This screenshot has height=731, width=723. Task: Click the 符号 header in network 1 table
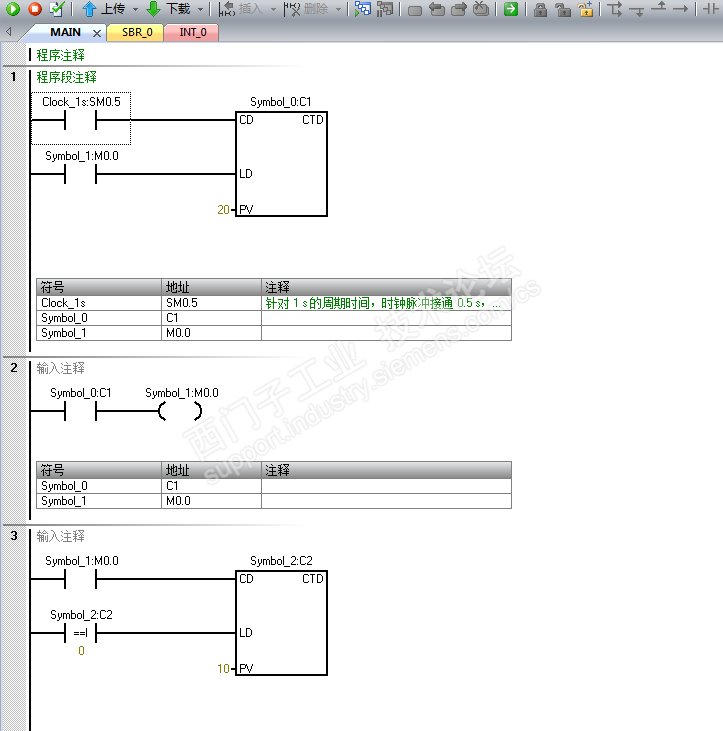point(99,287)
